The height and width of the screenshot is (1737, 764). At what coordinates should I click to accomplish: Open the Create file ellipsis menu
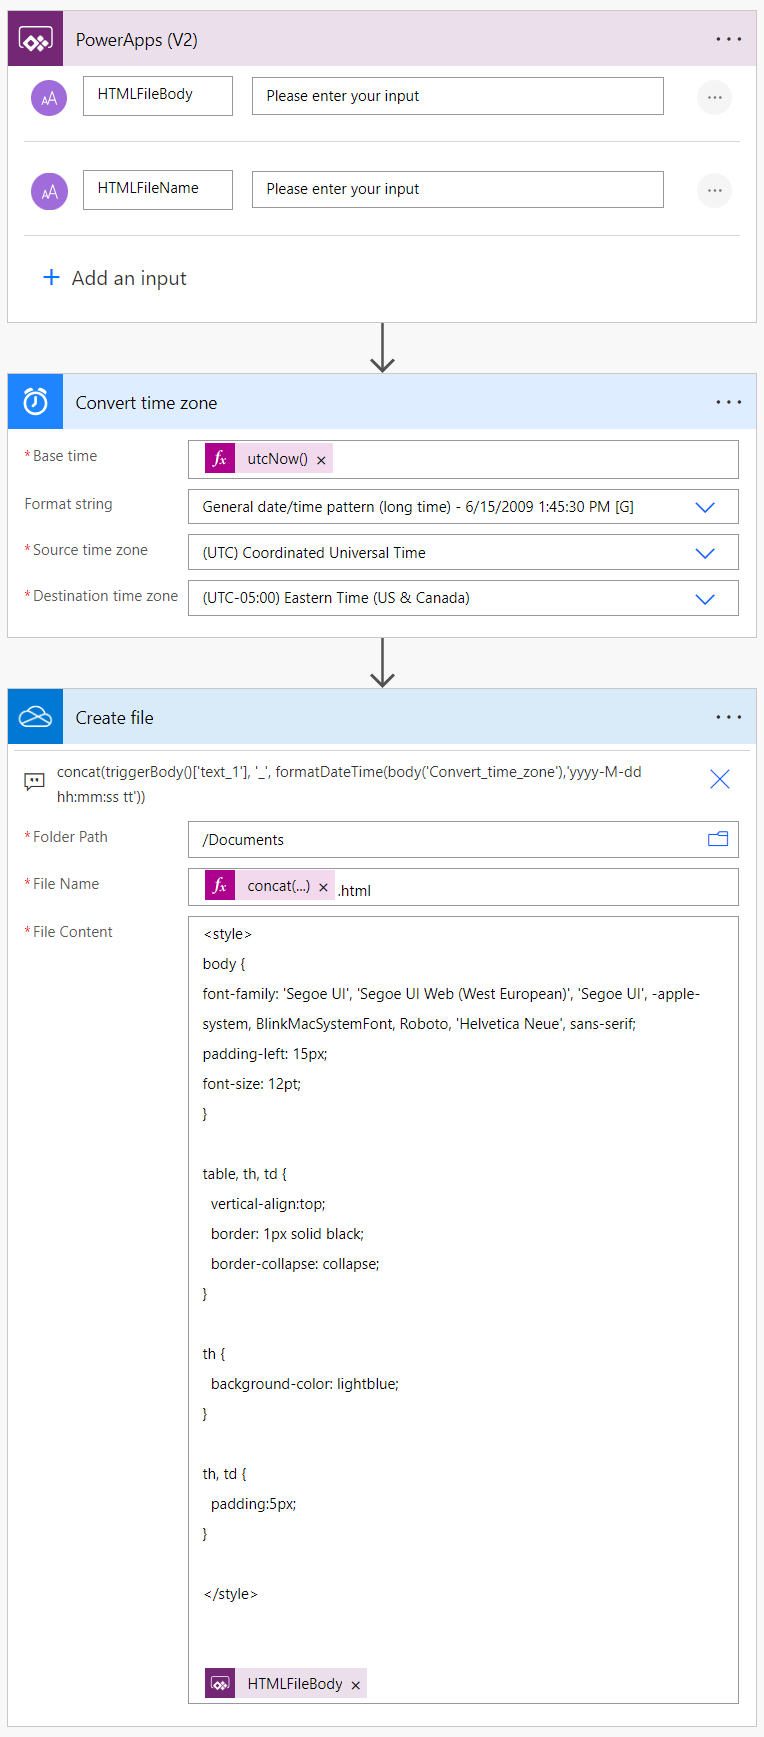pos(729,716)
